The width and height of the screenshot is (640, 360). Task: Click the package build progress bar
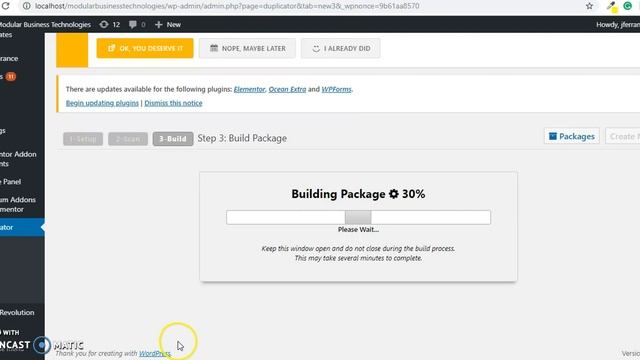pos(358,217)
